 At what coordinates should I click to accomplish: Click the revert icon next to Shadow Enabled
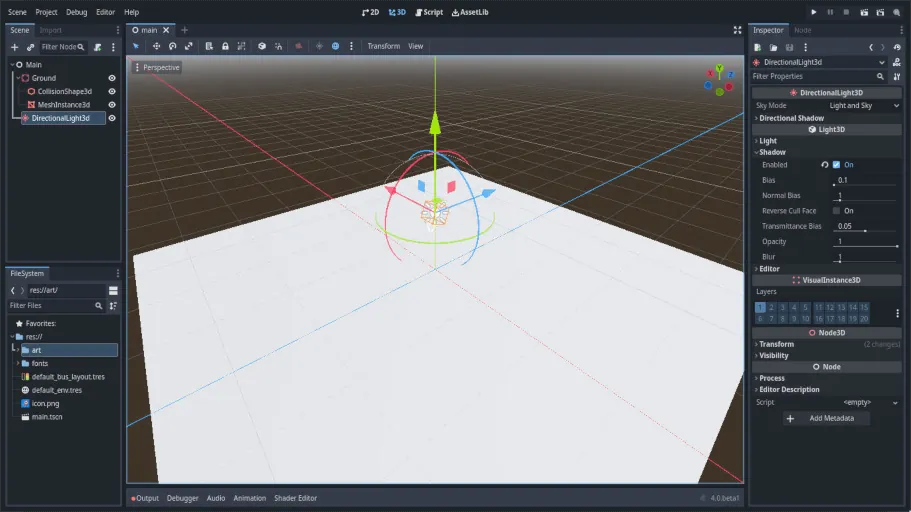pos(824,164)
